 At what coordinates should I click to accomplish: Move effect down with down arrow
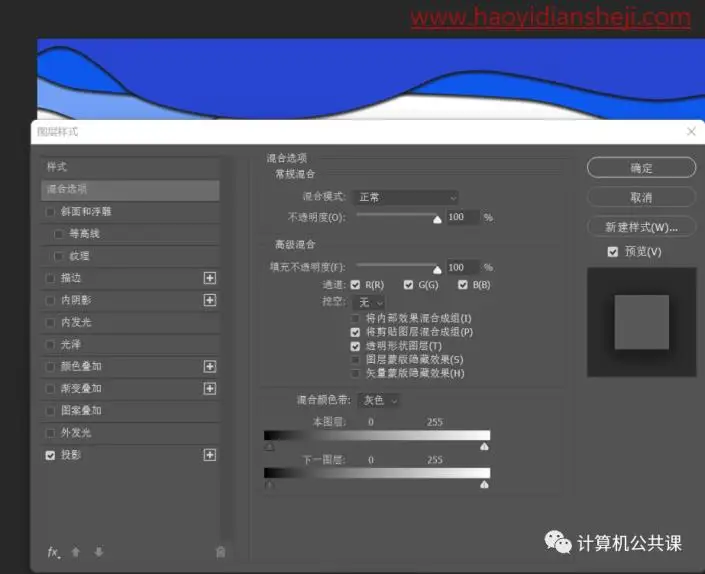tap(99, 552)
